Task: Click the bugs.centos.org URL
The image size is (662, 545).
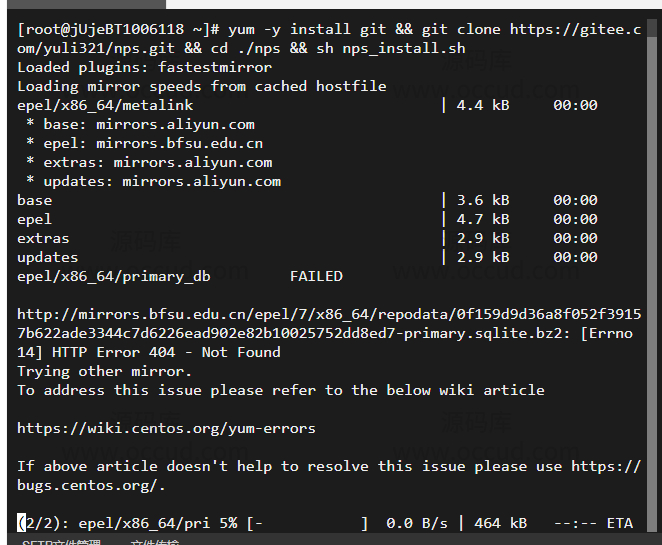Action: click(x=91, y=485)
